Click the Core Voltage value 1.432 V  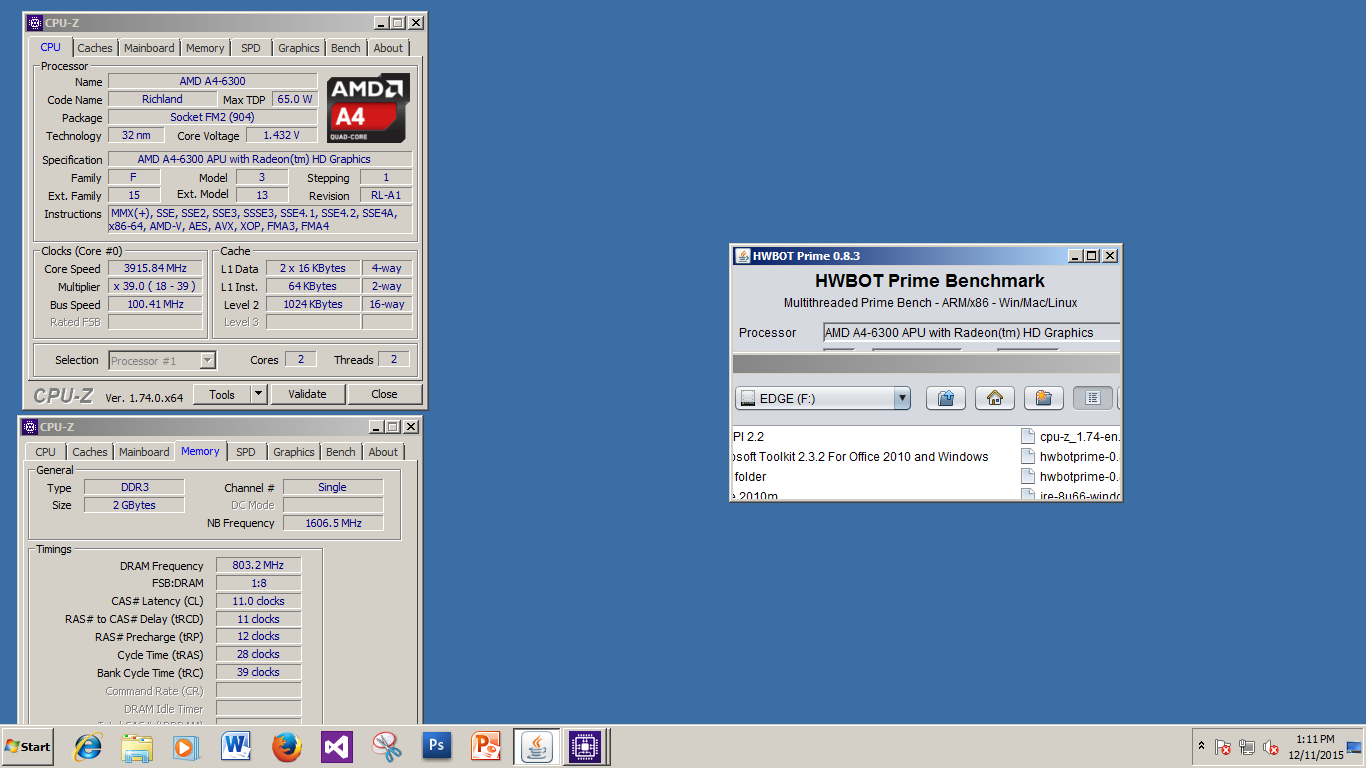coord(282,135)
